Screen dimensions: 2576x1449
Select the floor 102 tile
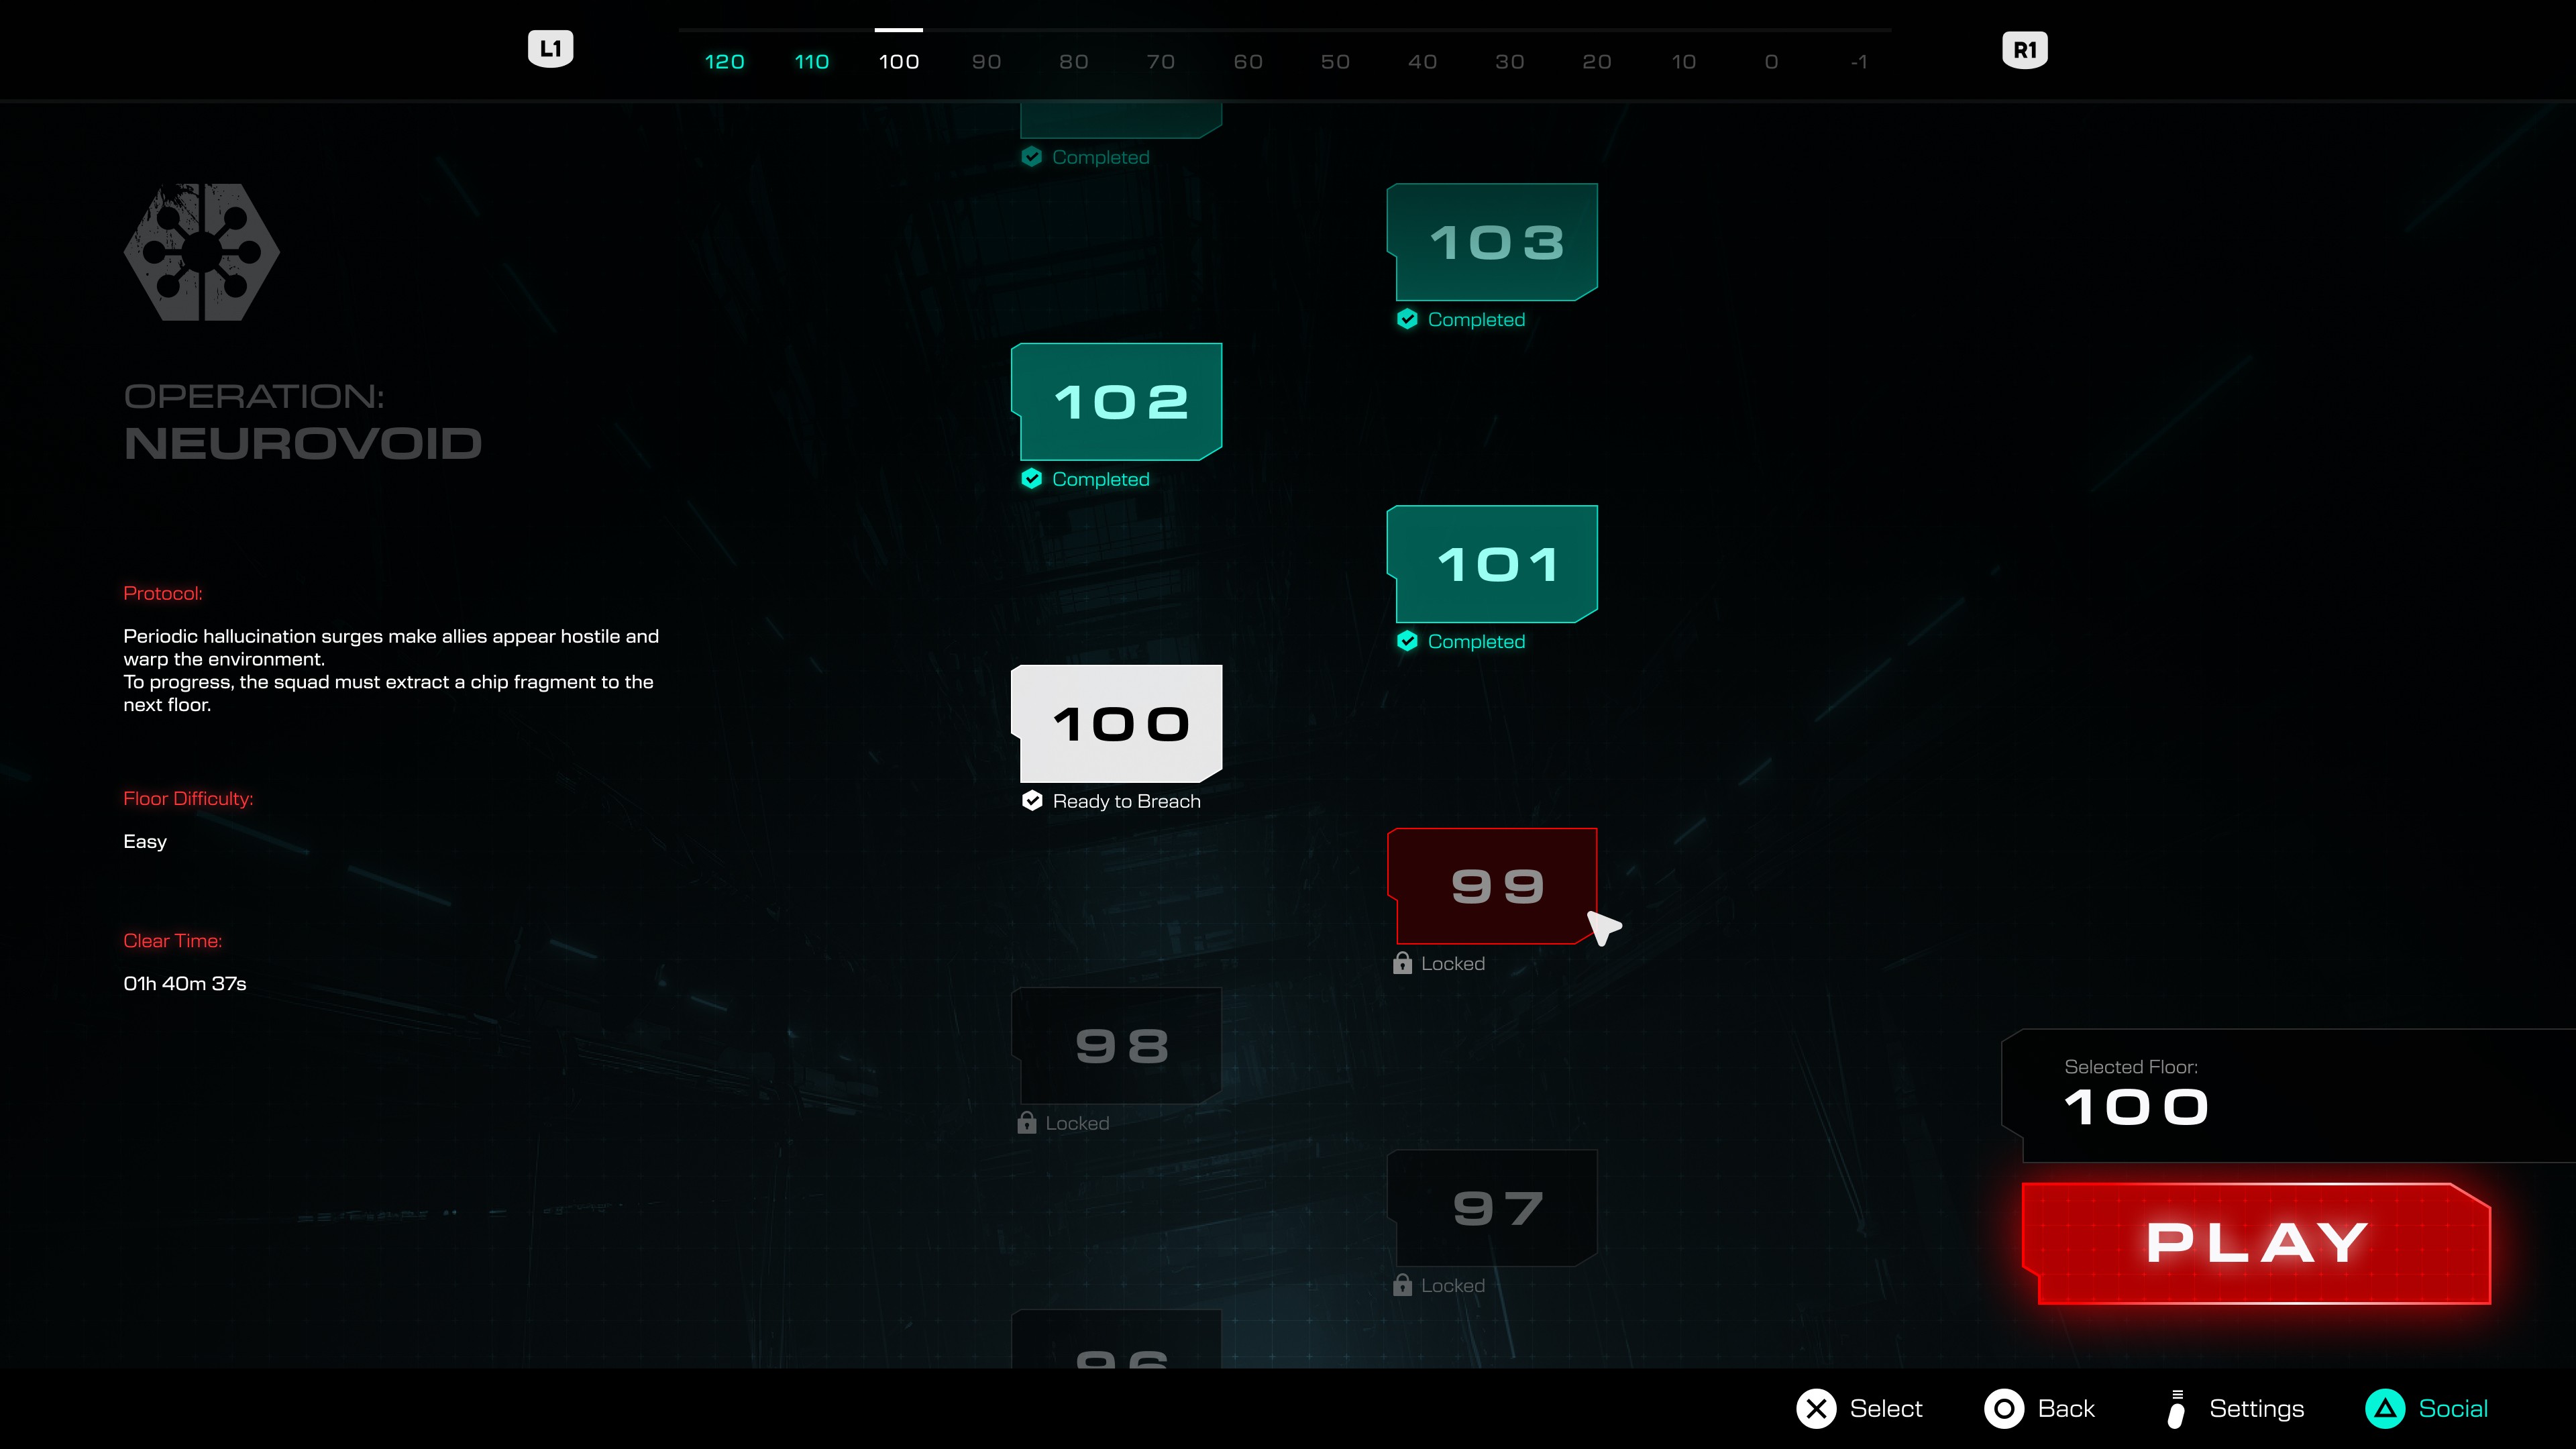(1118, 402)
